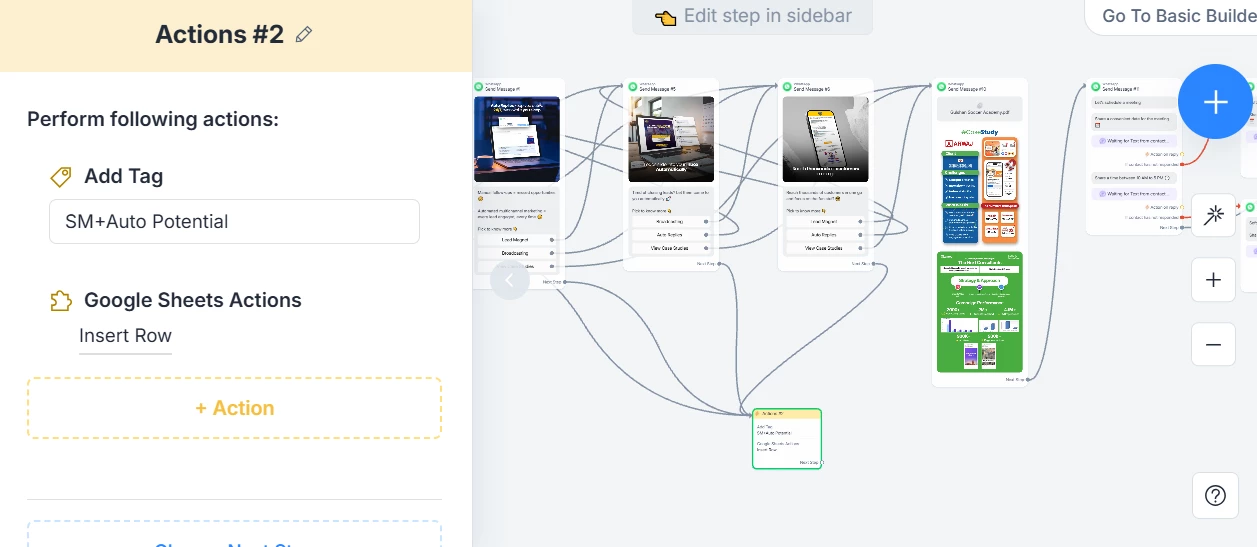This screenshot has width=1257, height=547.
Task: Collapse the sidebar with the left chevron
Action: tap(510, 280)
